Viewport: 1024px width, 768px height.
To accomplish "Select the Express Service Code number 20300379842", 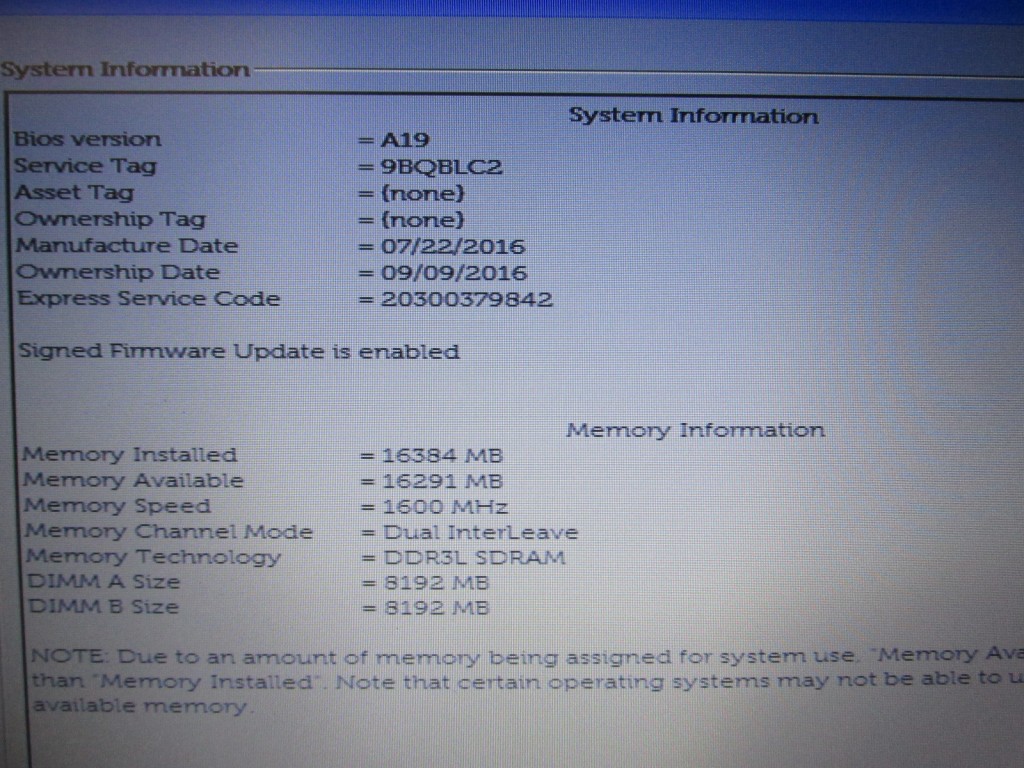I will [x=466, y=299].
